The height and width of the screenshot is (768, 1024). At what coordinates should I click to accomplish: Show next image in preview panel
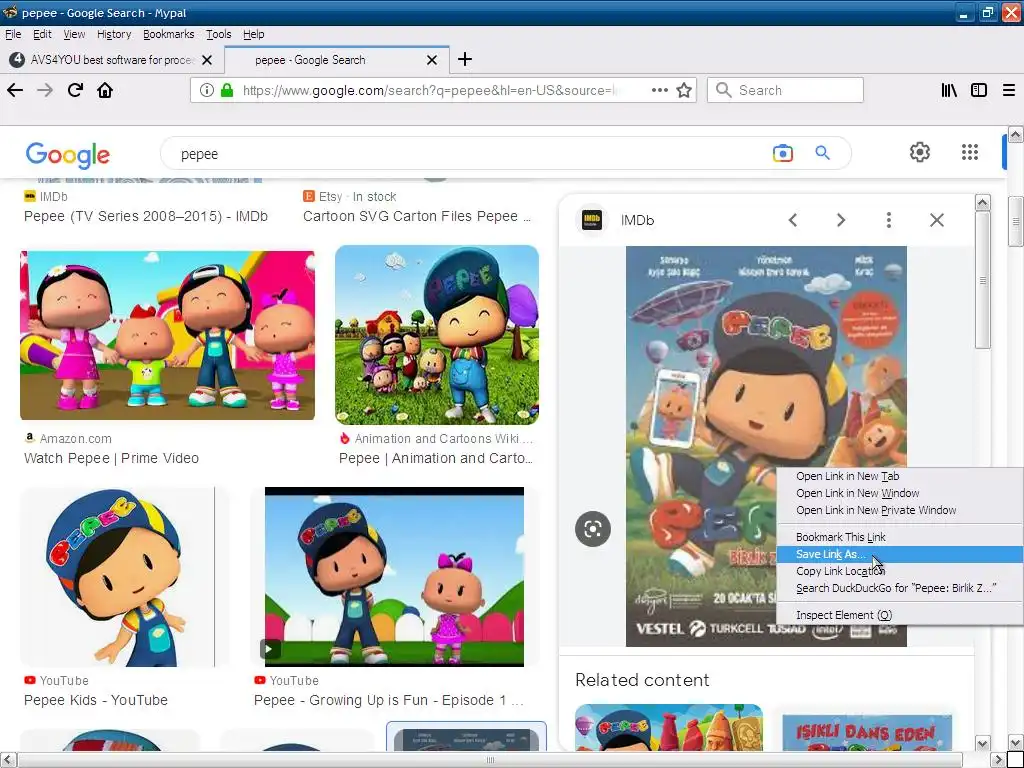pyautogui.click(x=840, y=220)
